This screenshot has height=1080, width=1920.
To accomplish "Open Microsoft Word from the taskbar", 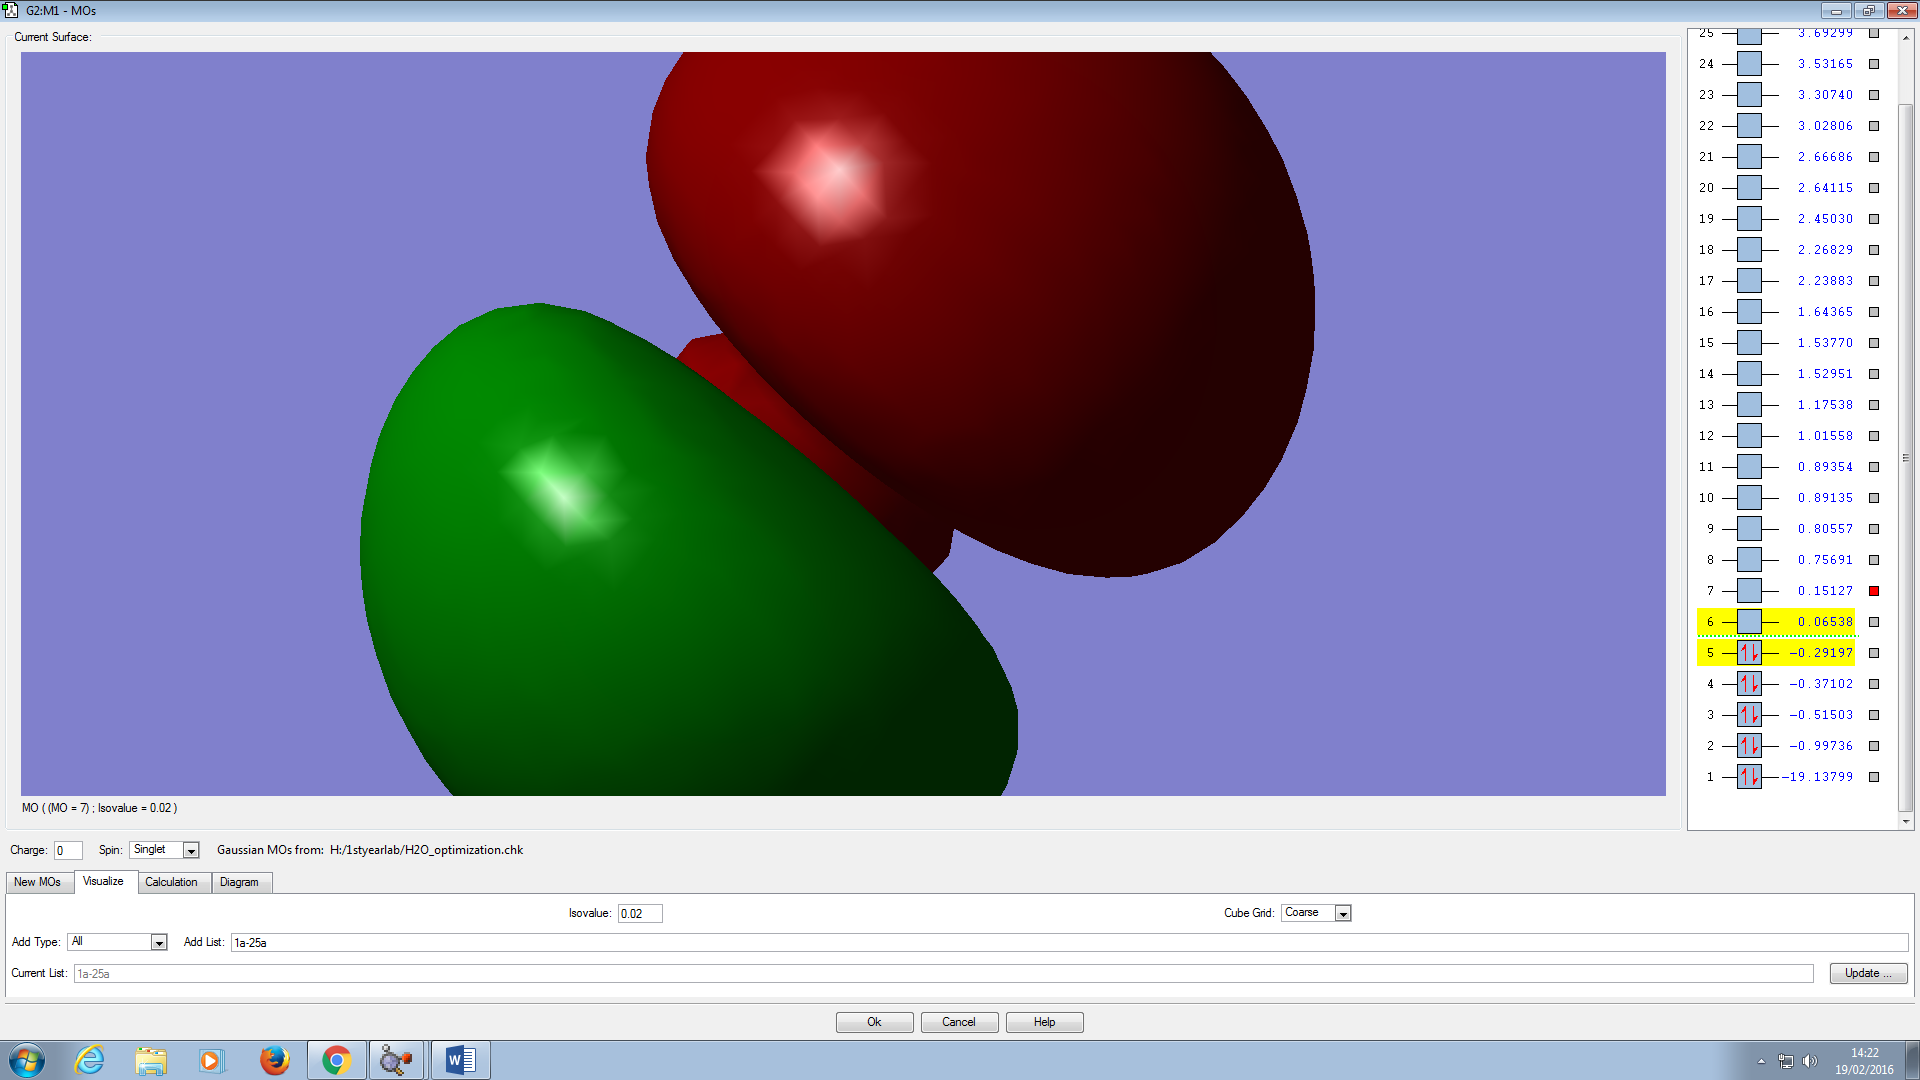I will click(x=460, y=1060).
